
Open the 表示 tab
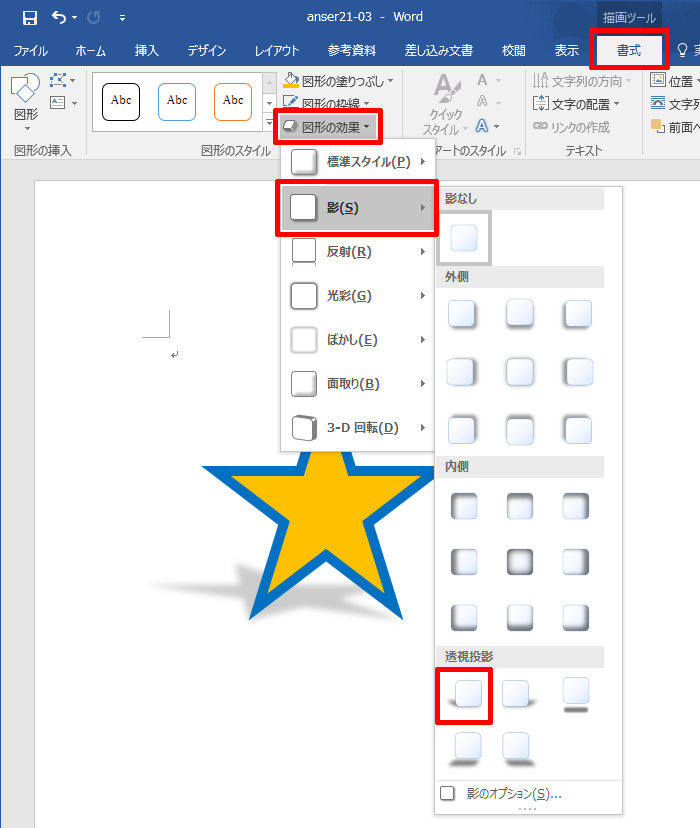pyautogui.click(x=566, y=51)
